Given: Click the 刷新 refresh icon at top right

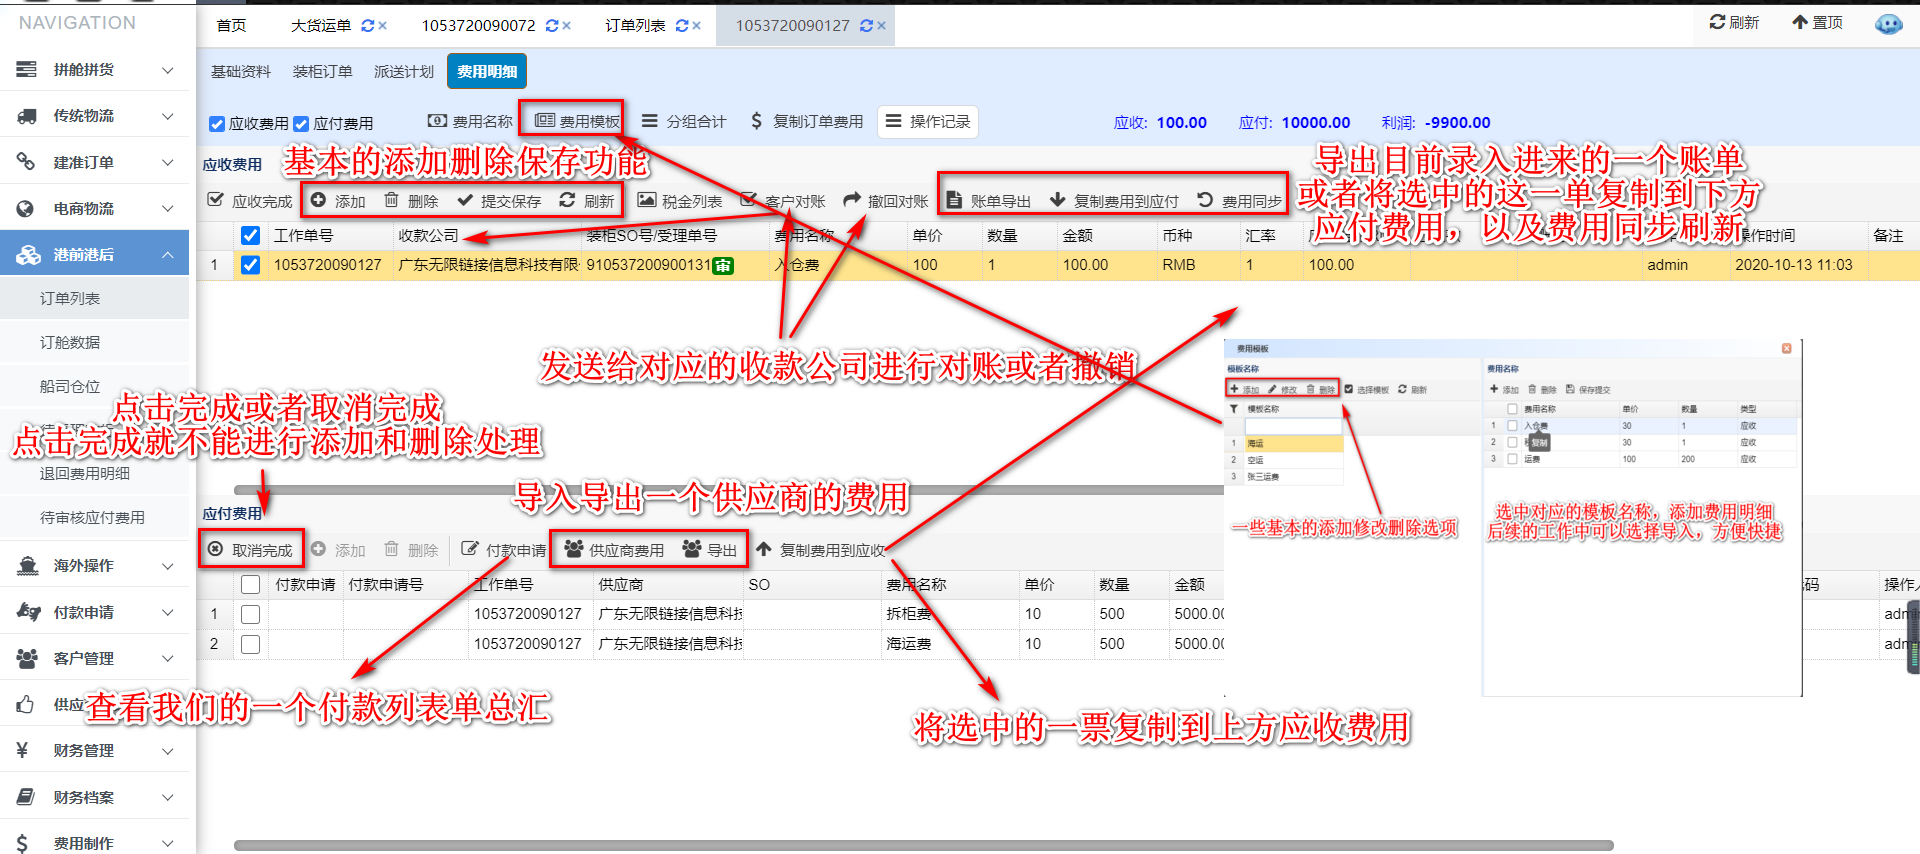Looking at the screenshot, I should (1716, 22).
